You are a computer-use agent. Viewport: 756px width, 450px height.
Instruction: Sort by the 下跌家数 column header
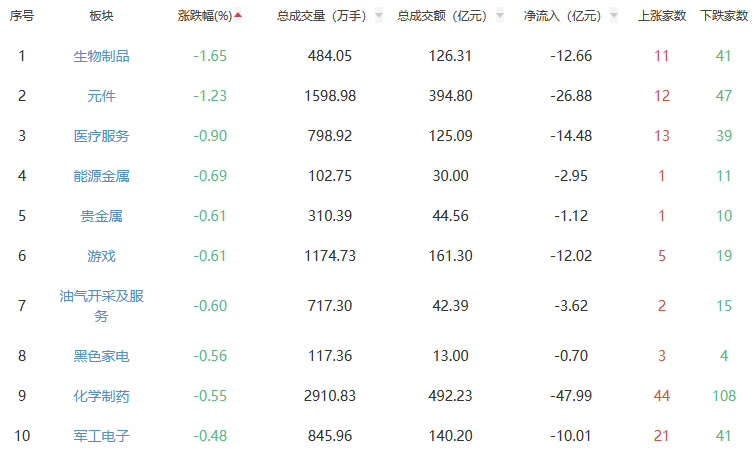point(724,16)
